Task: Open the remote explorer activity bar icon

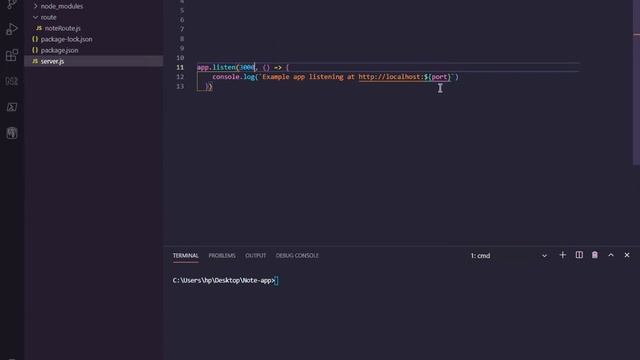Action: click(x=12, y=81)
